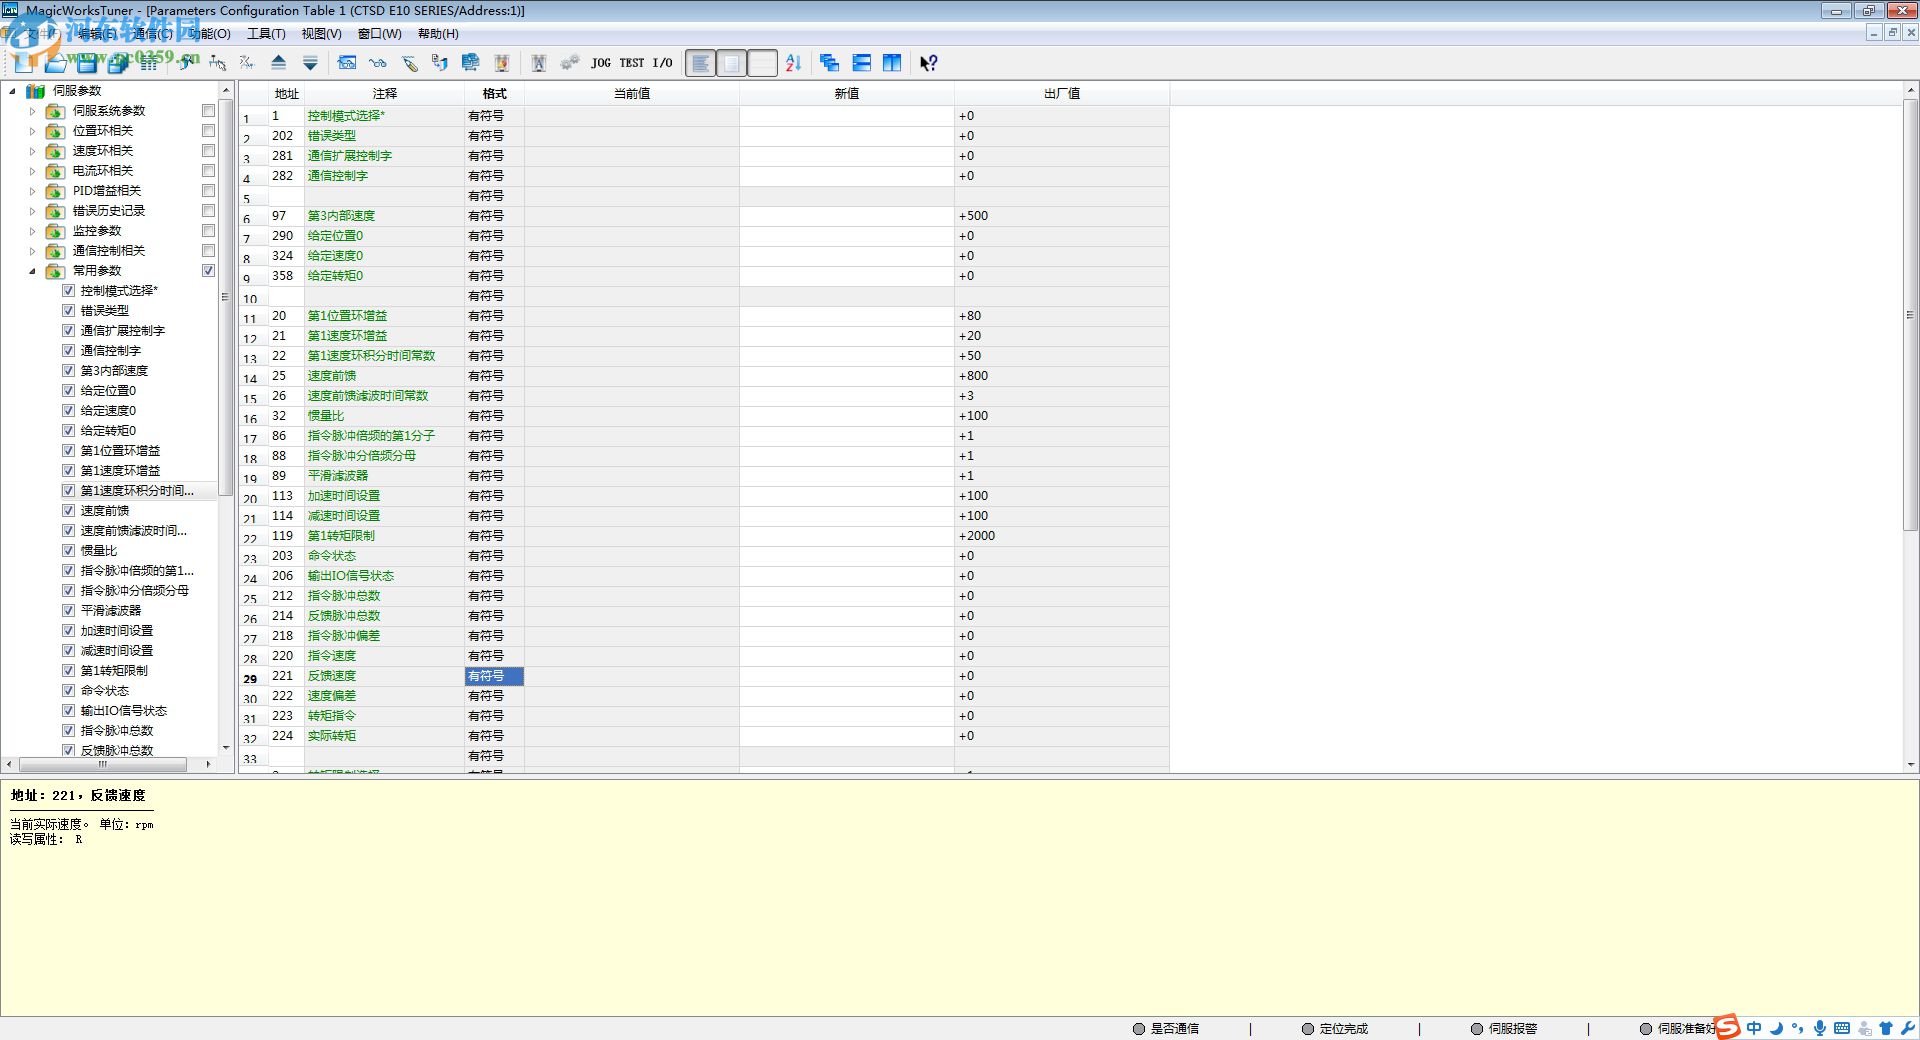This screenshot has width=1920, height=1040.
Task: Open the 视图(V) menu
Action: (321, 34)
